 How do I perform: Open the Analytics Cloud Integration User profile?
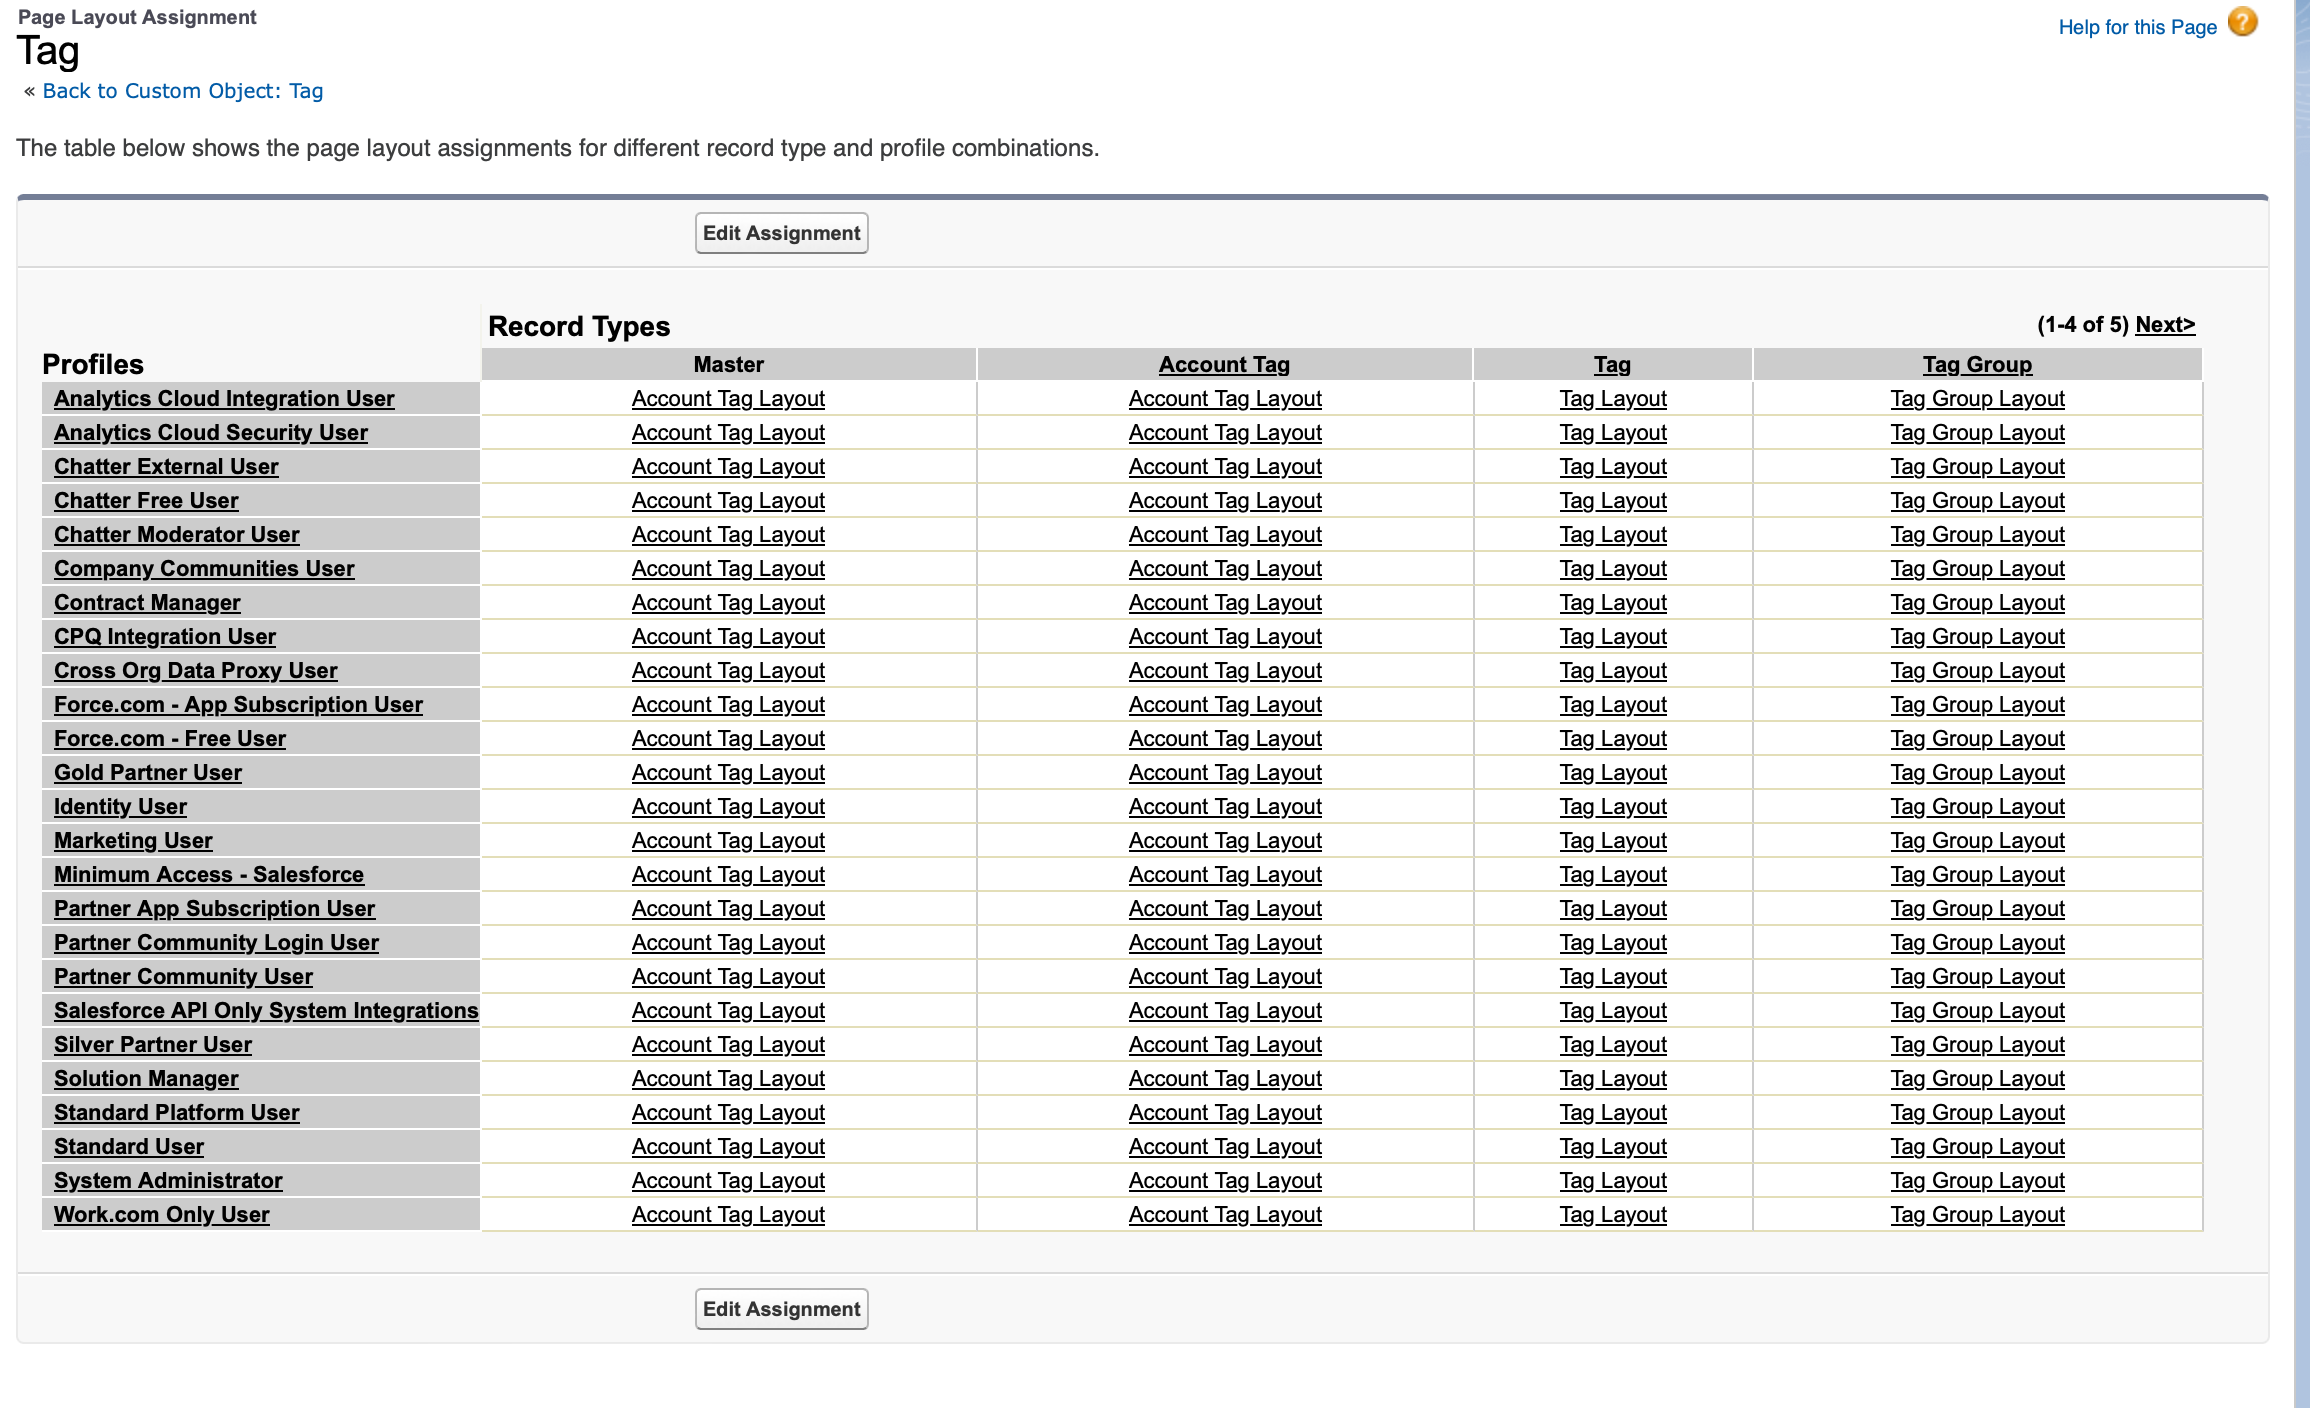tap(224, 399)
